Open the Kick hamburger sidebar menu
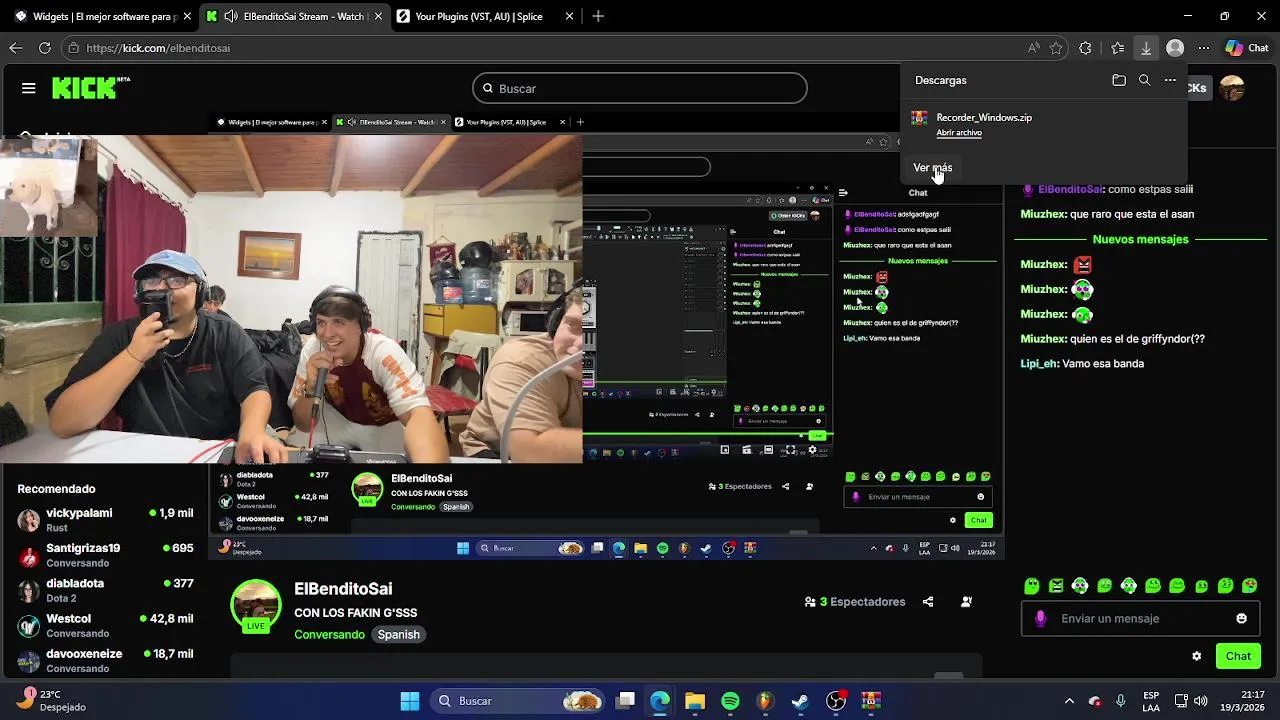The width and height of the screenshot is (1280, 720). point(29,88)
